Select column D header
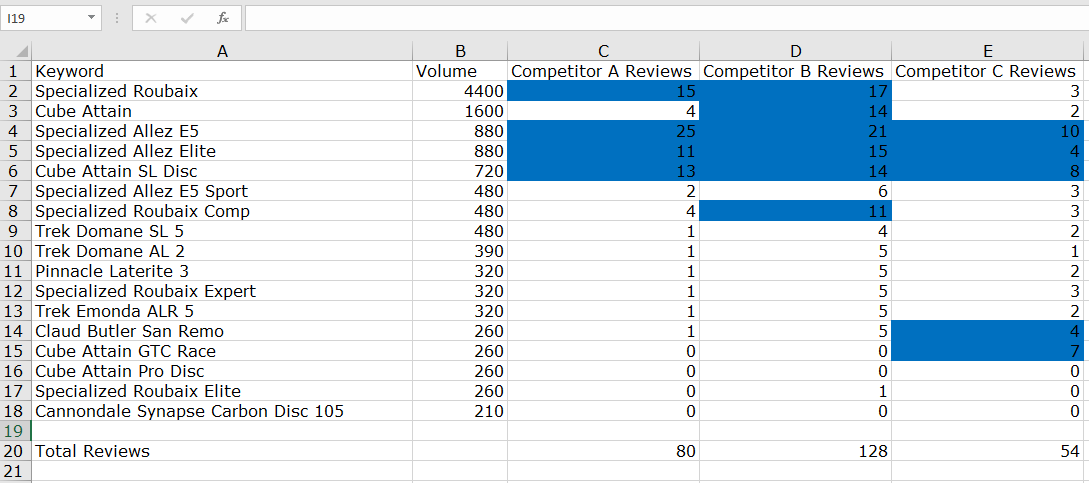Viewport: 1089px width, 483px height. (x=796, y=51)
